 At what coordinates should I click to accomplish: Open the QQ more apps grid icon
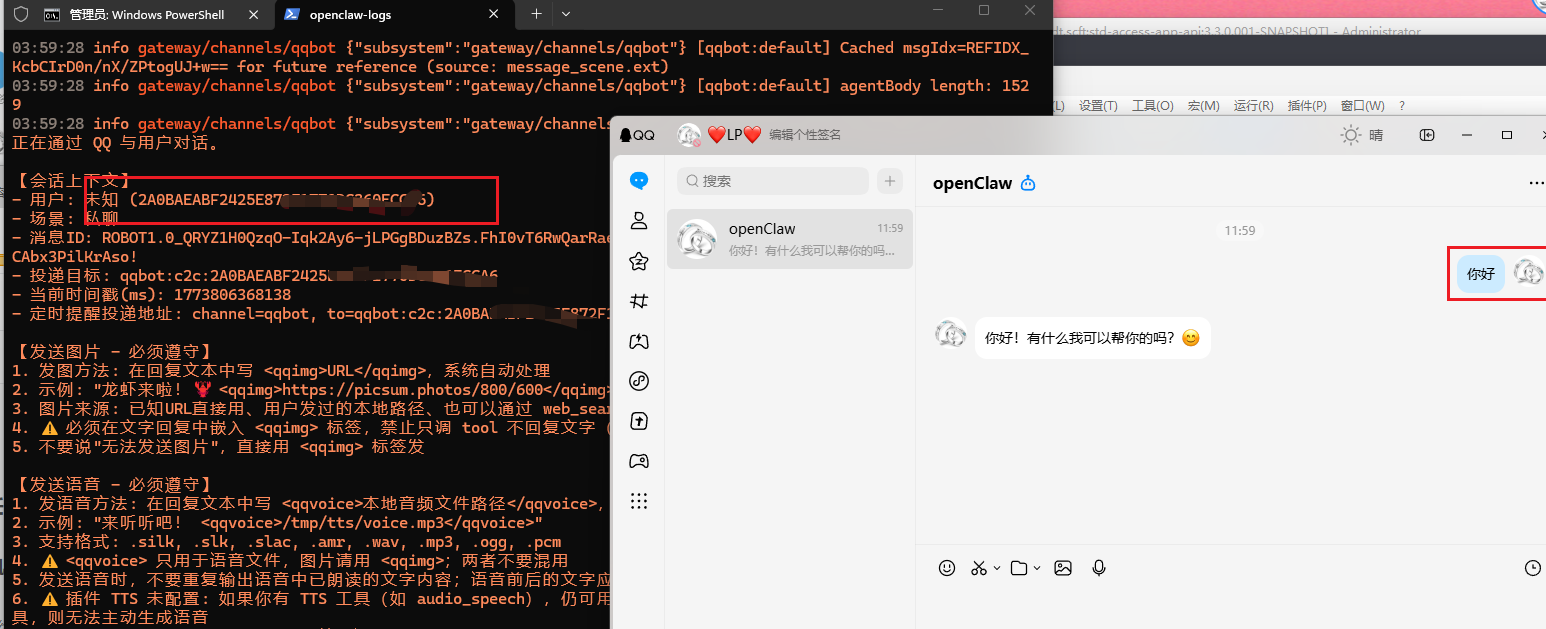pos(639,501)
